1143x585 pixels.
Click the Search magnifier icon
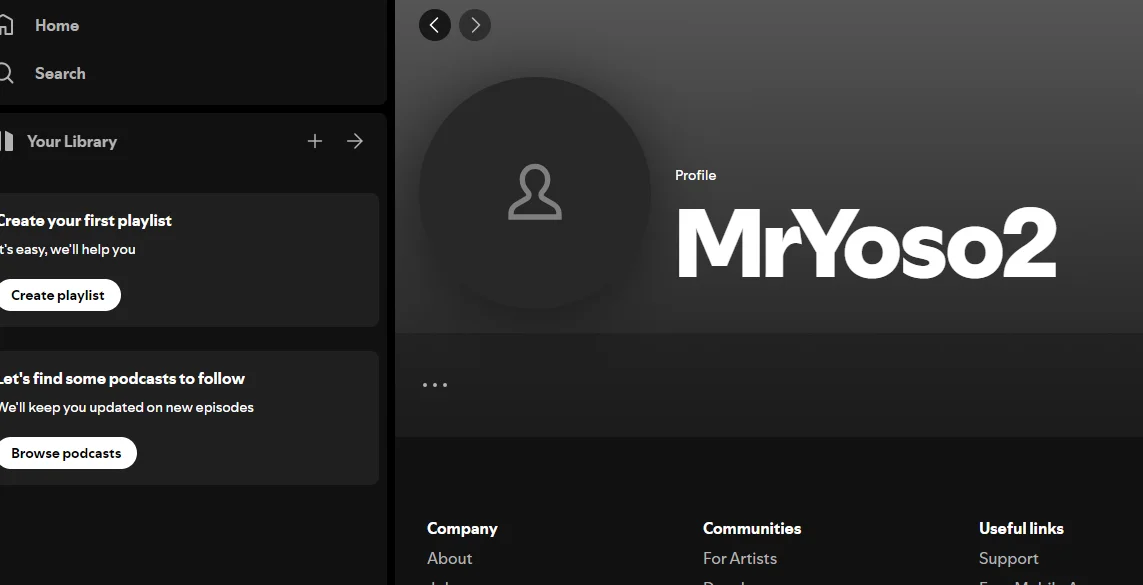point(6,74)
